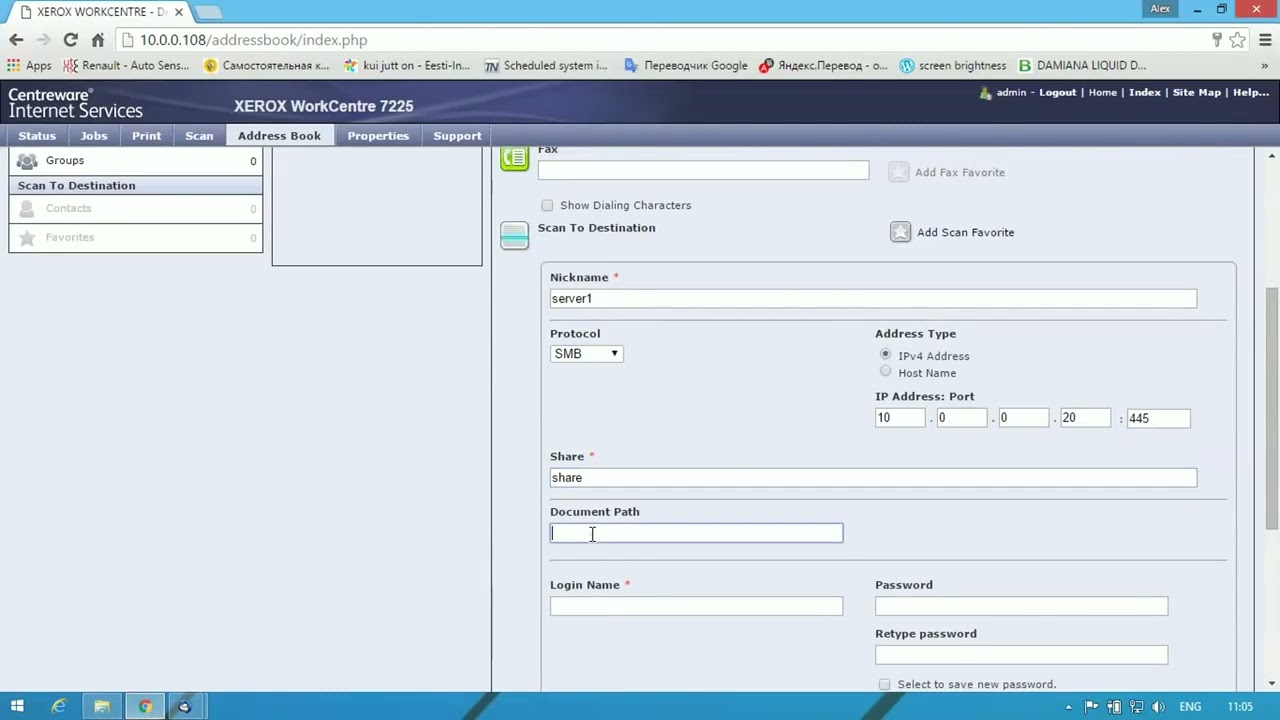
Task: Open Renault - Auto Sens bookmark
Action: tap(125, 65)
